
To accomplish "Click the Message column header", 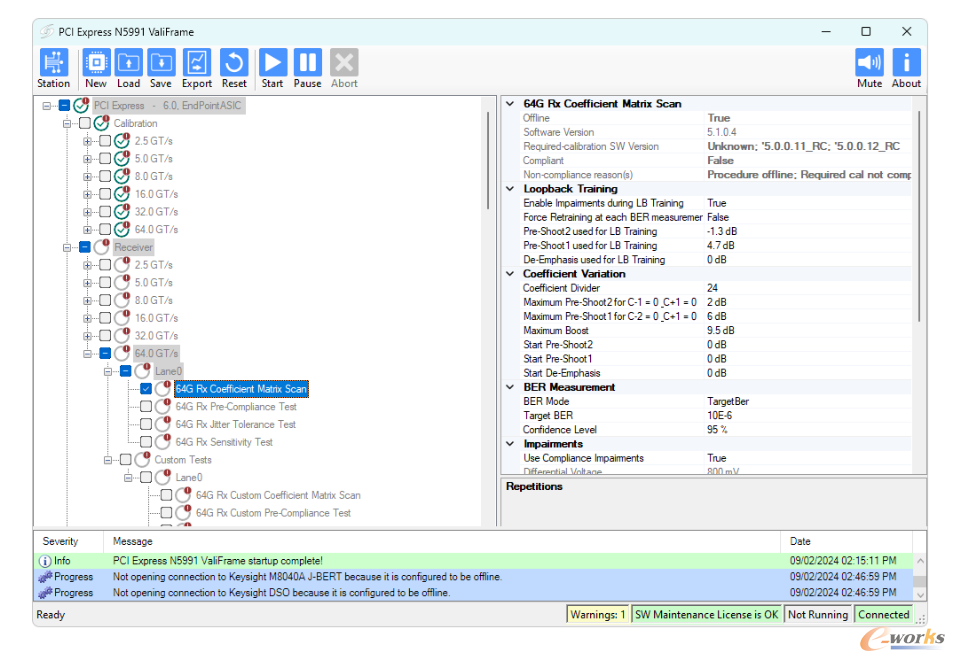I will [442, 541].
